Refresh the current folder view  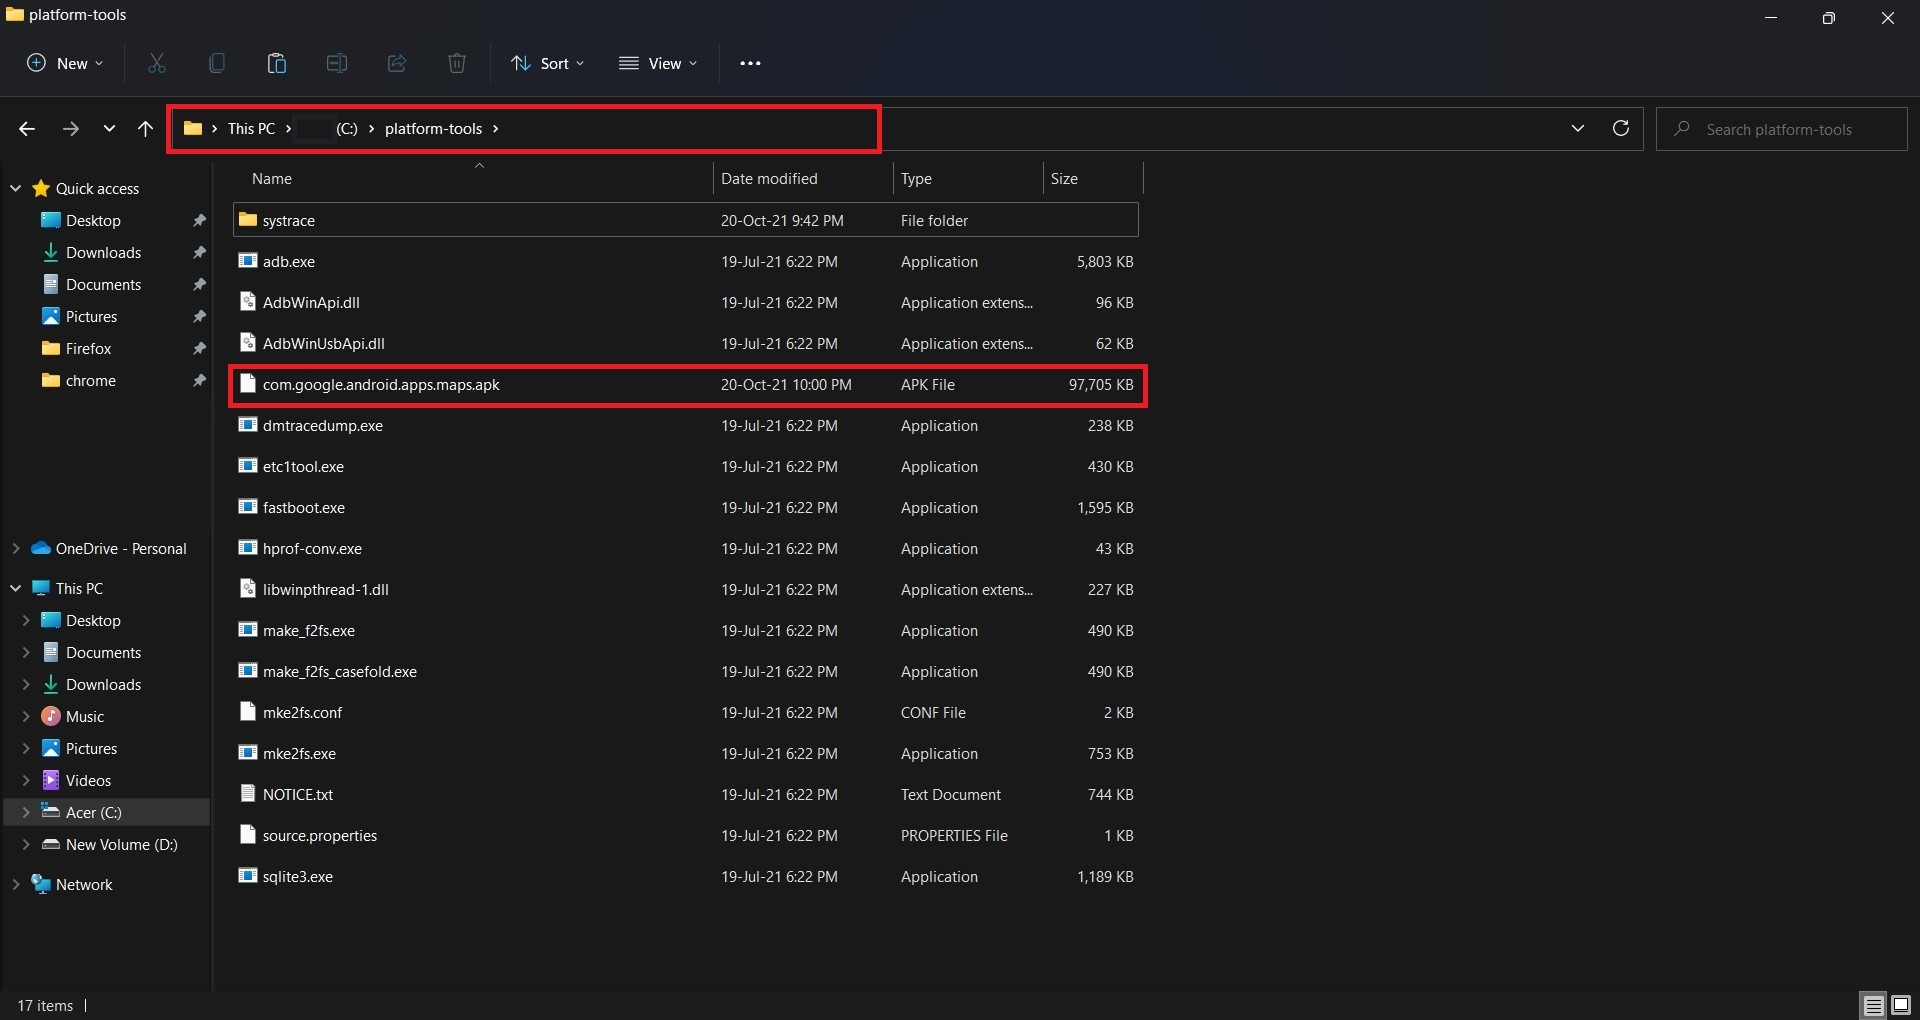click(x=1621, y=128)
